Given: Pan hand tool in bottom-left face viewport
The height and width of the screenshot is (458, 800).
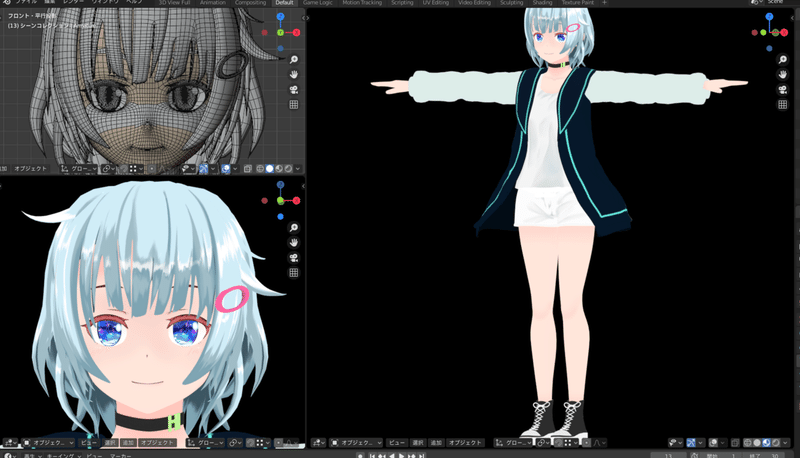Looking at the screenshot, I should (294, 242).
